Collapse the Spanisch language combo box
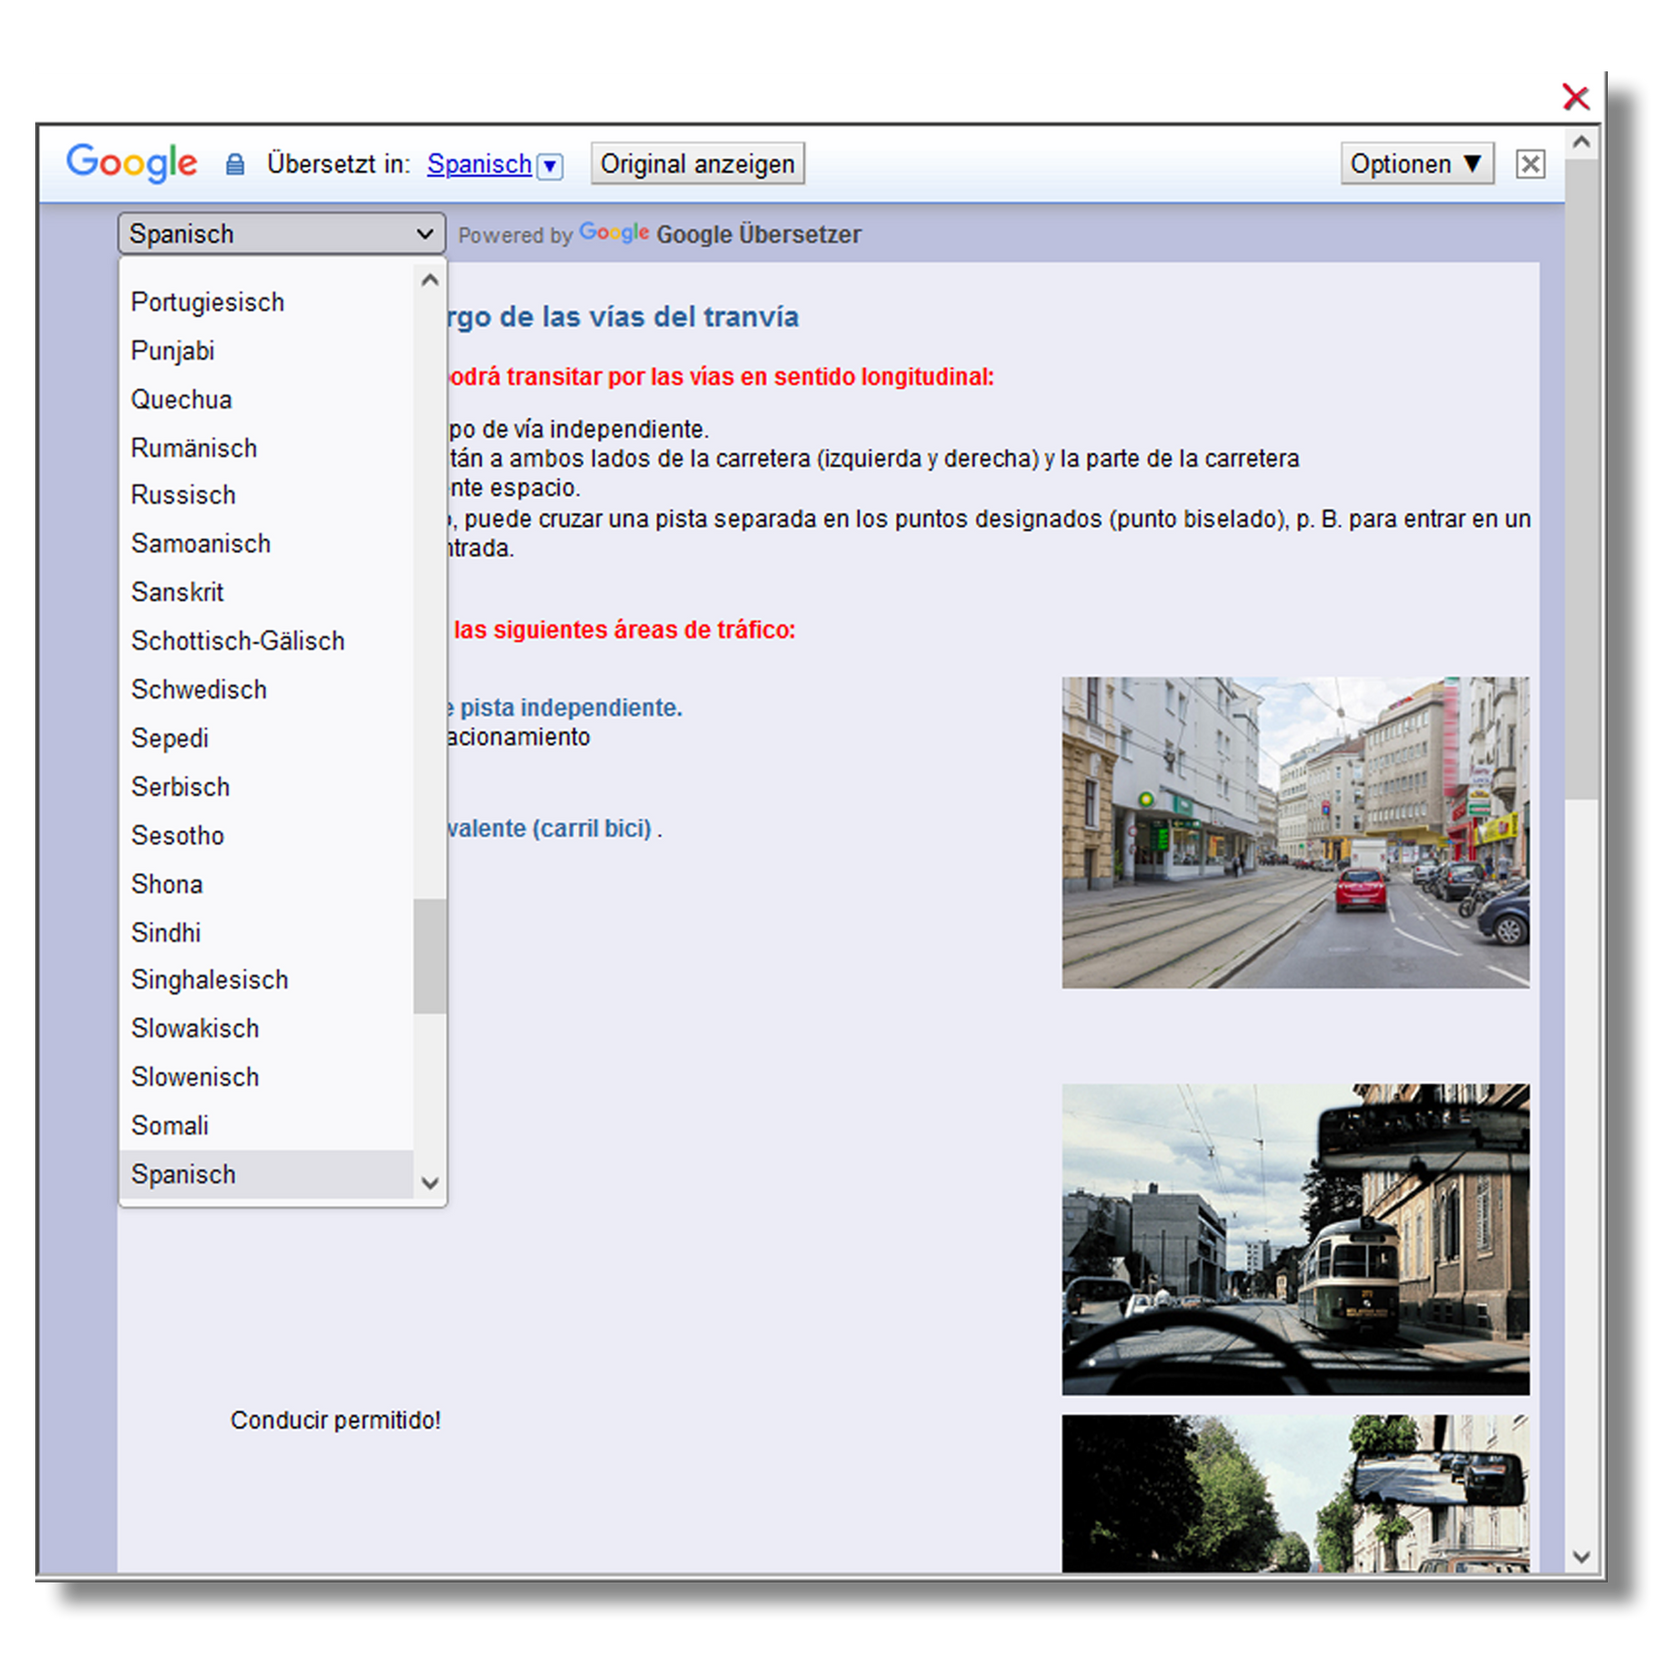Image resolution: width=1680 pixels, height=1680 pixels. pos(282,234)
